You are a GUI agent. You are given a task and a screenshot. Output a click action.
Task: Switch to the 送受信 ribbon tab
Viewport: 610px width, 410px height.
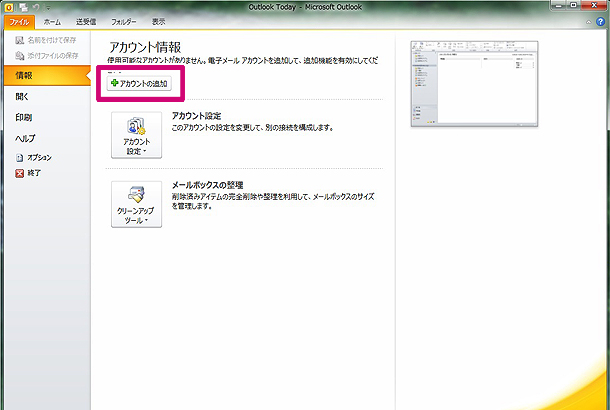pyautogui.click(x=86, y=22)
